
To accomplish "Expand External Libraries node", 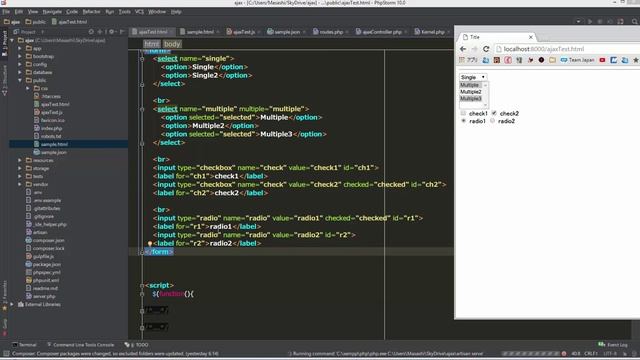I will [12, 304].
